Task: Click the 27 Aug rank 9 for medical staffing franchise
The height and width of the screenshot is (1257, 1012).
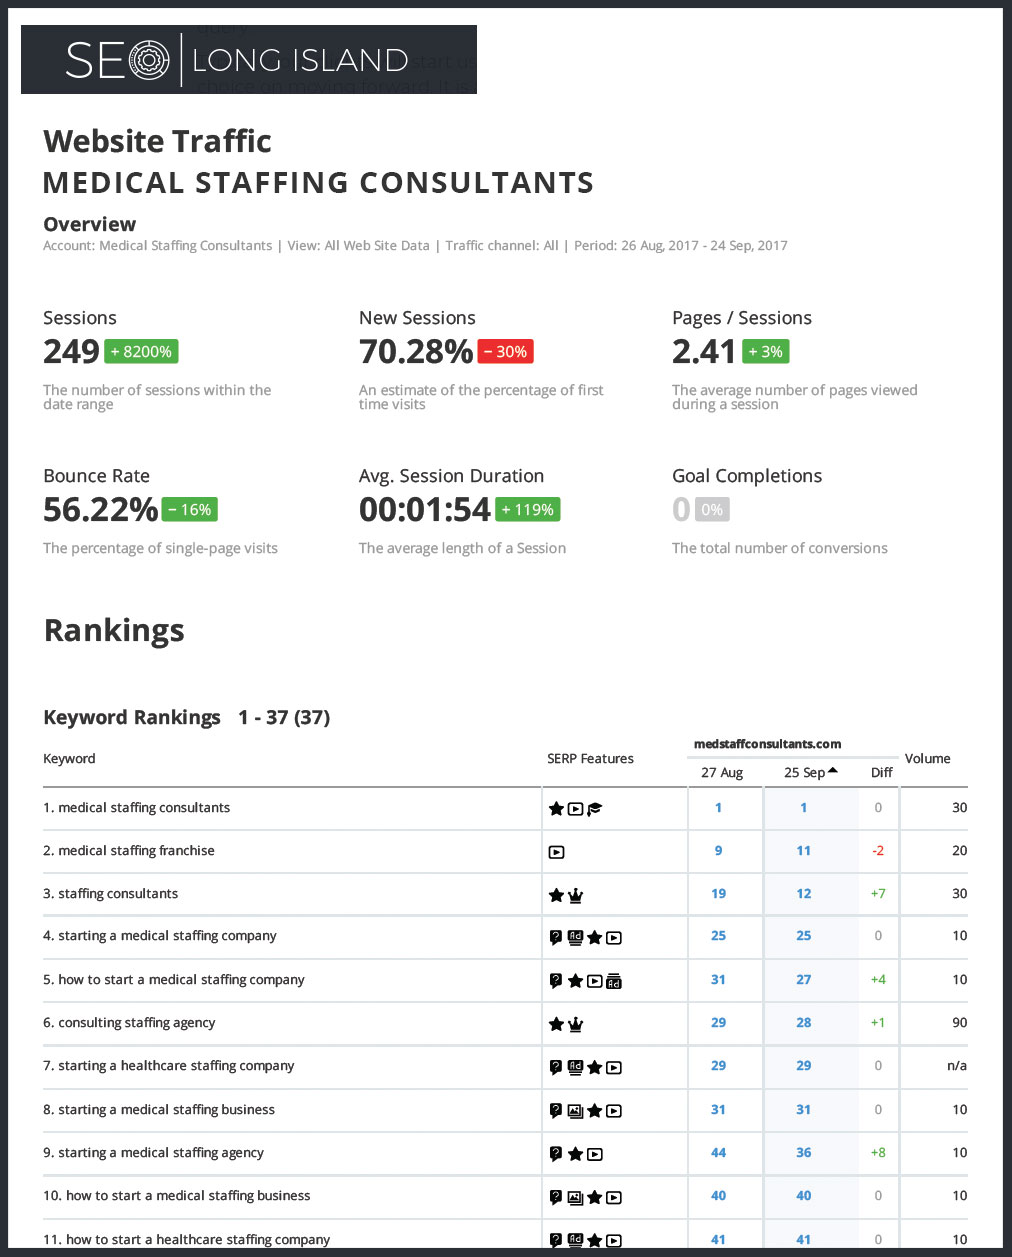Action: (x=718, y=851)
